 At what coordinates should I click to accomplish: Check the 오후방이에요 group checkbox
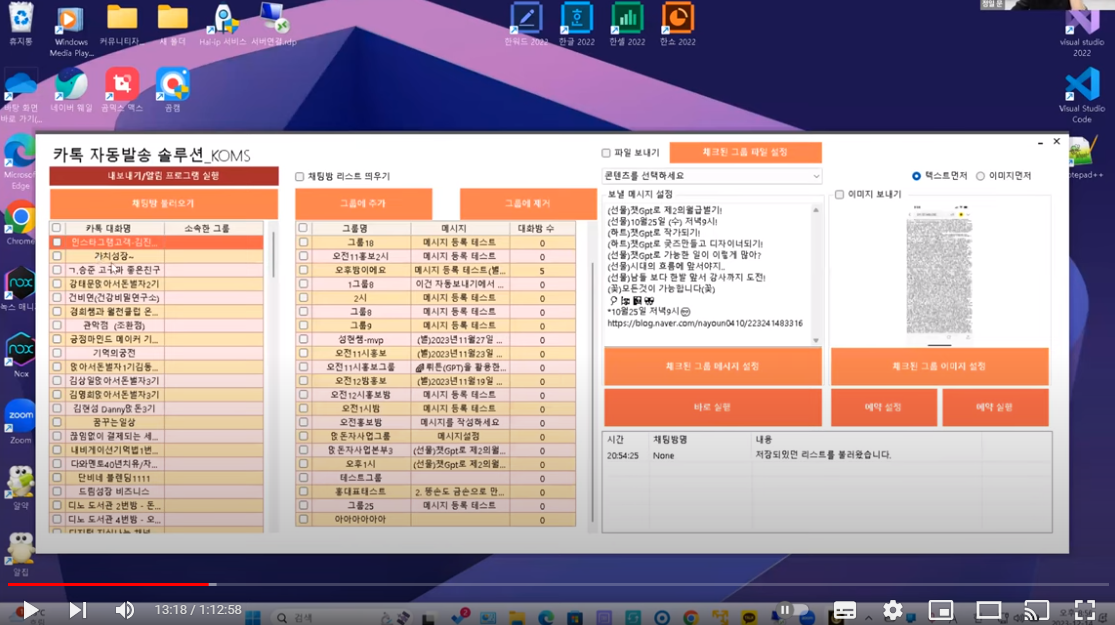304,270
